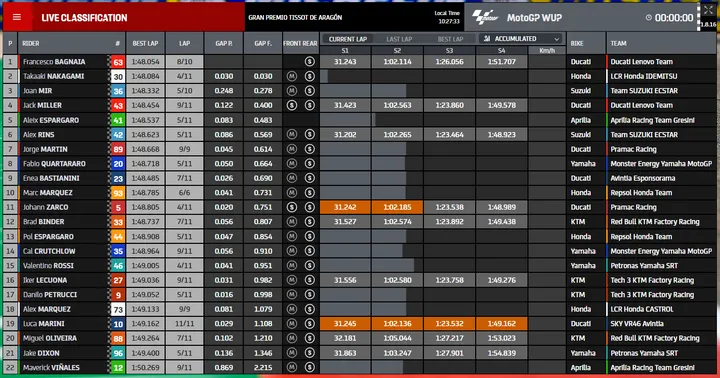Image resolution: width=720 pixels, height=378 pixels.
Task: Click the session timer clock icon
Action: pos(648,17)
